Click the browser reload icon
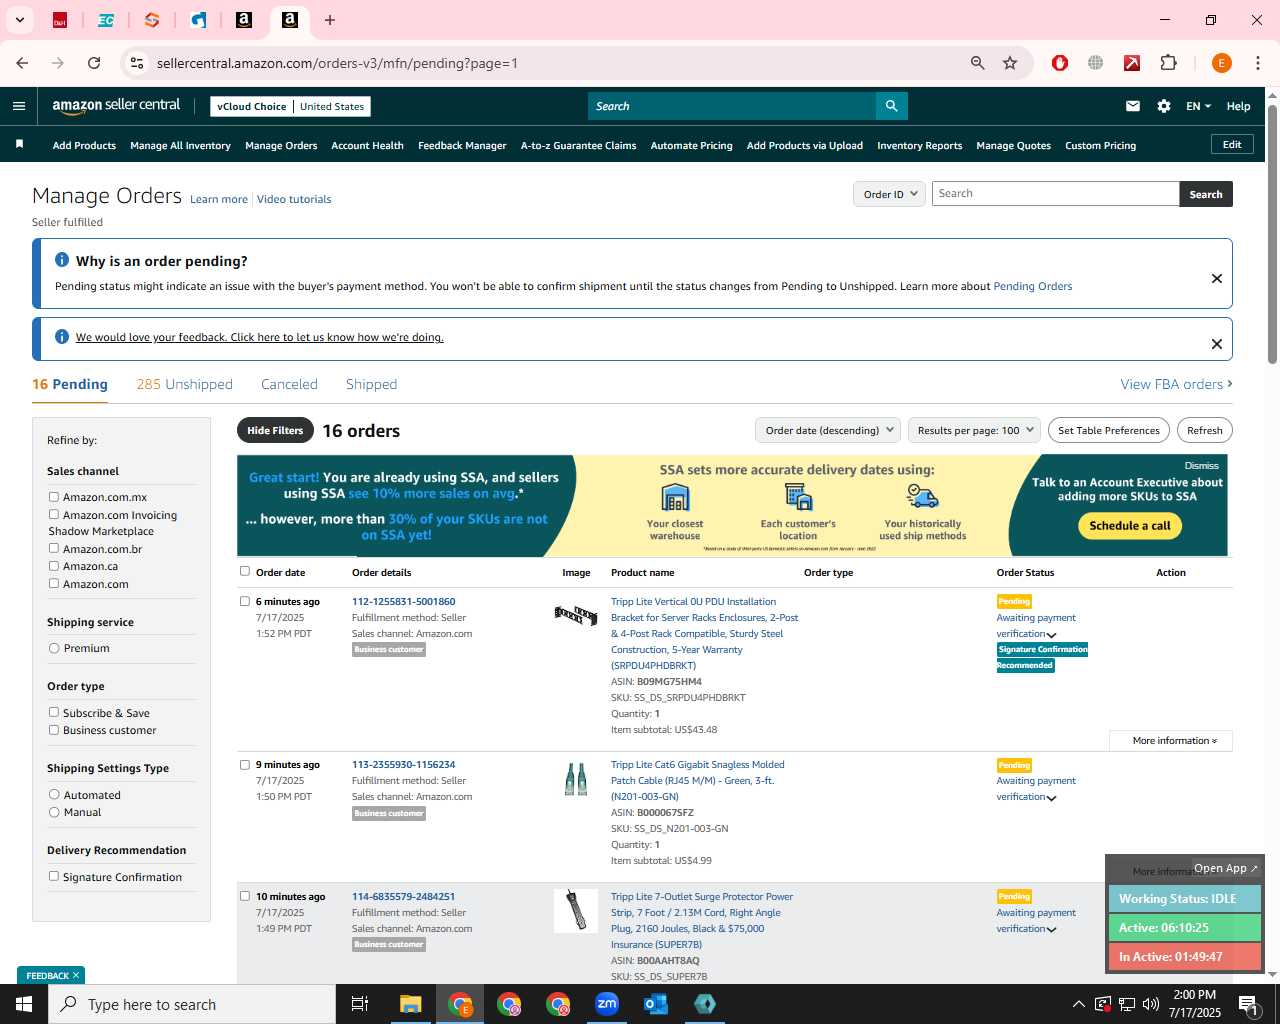Screen dimensions: 1280x1024 pos(94,63)
